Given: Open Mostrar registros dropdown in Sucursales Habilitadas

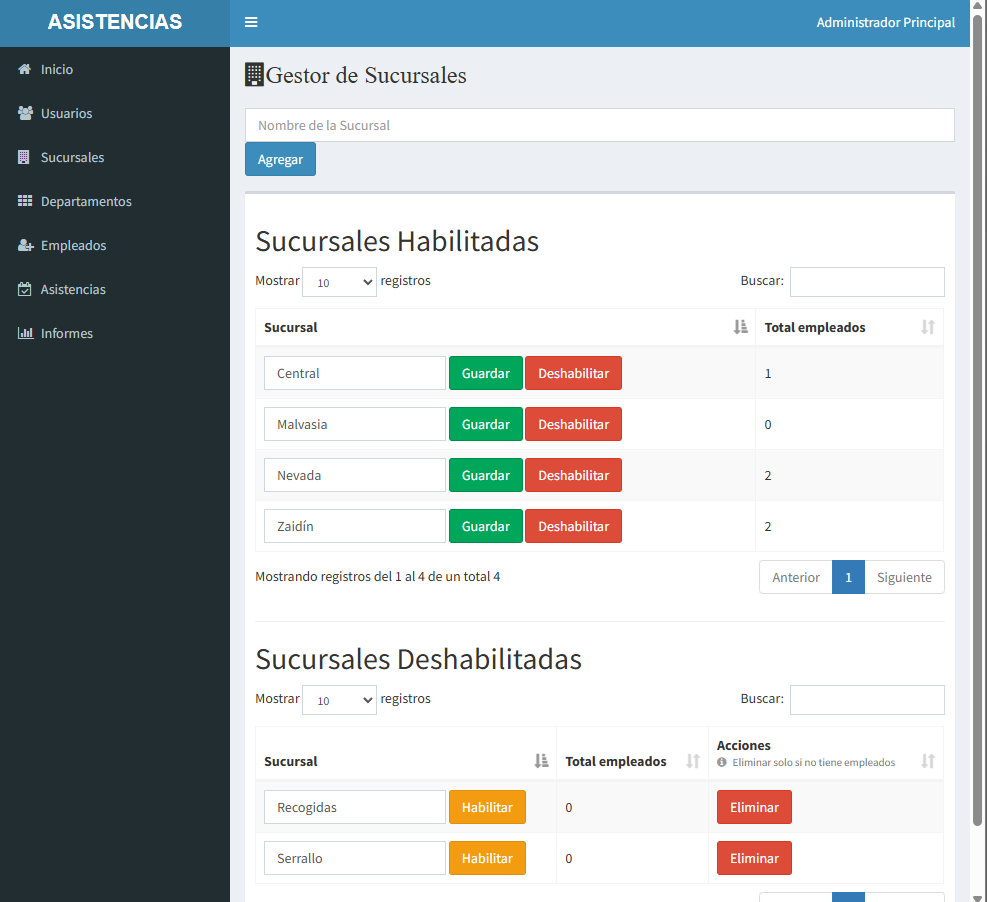Looking at the screenshot, I should click(x=339, y=282).
